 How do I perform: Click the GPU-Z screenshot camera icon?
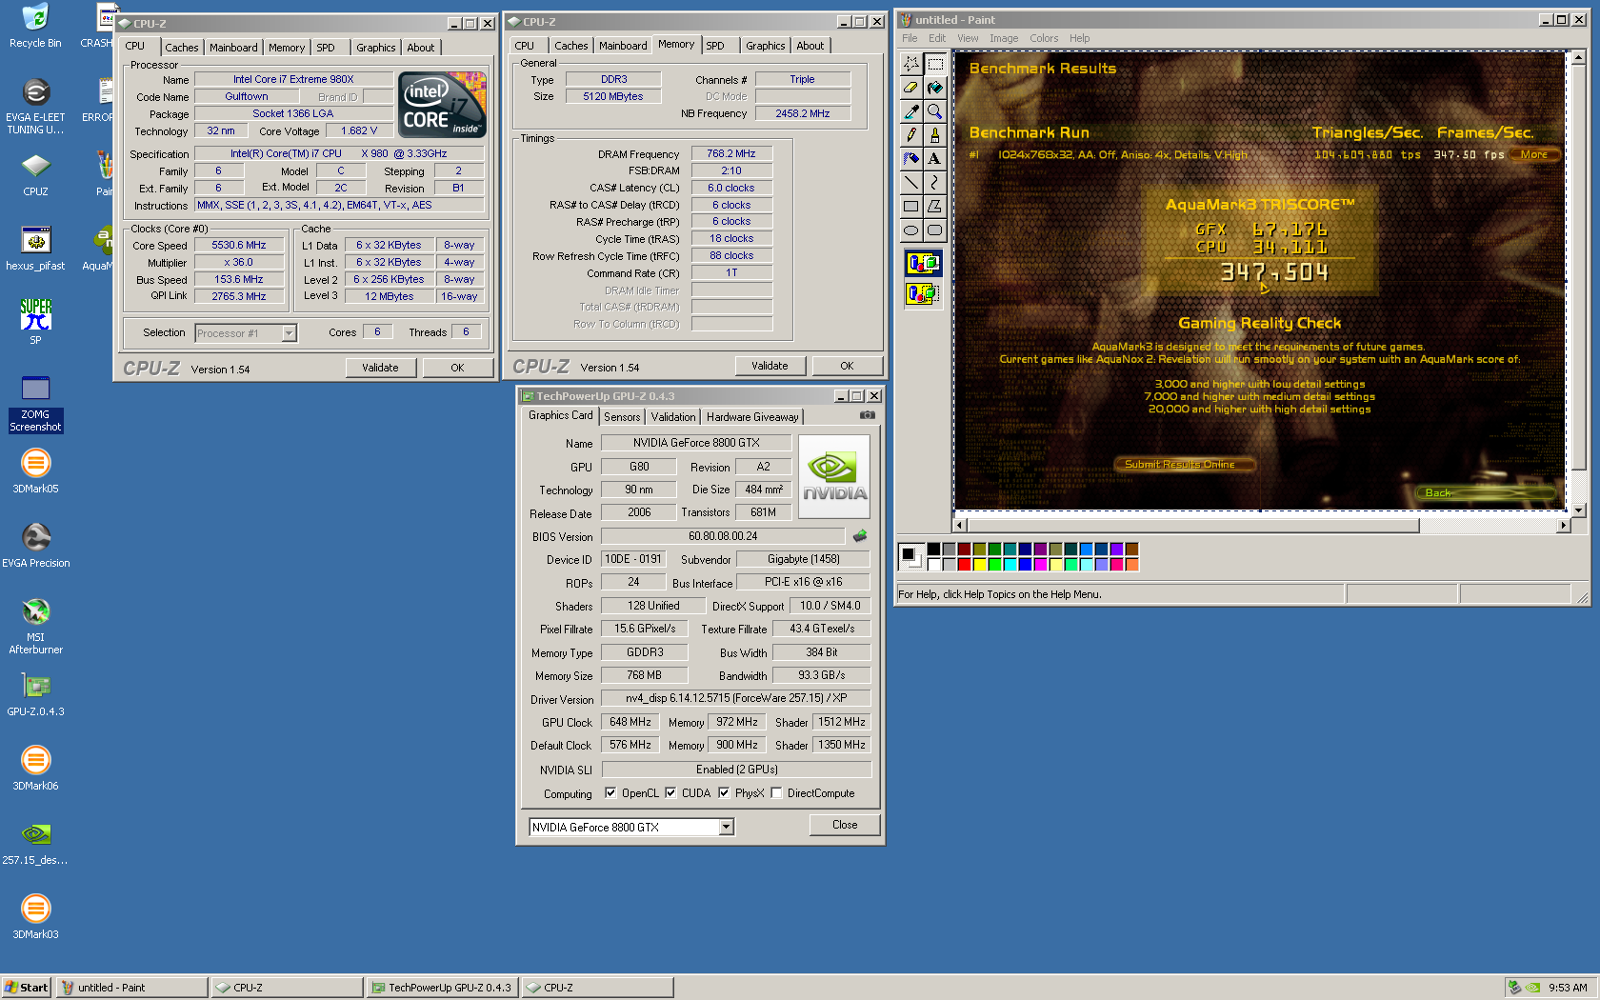(x=867, y=415)
